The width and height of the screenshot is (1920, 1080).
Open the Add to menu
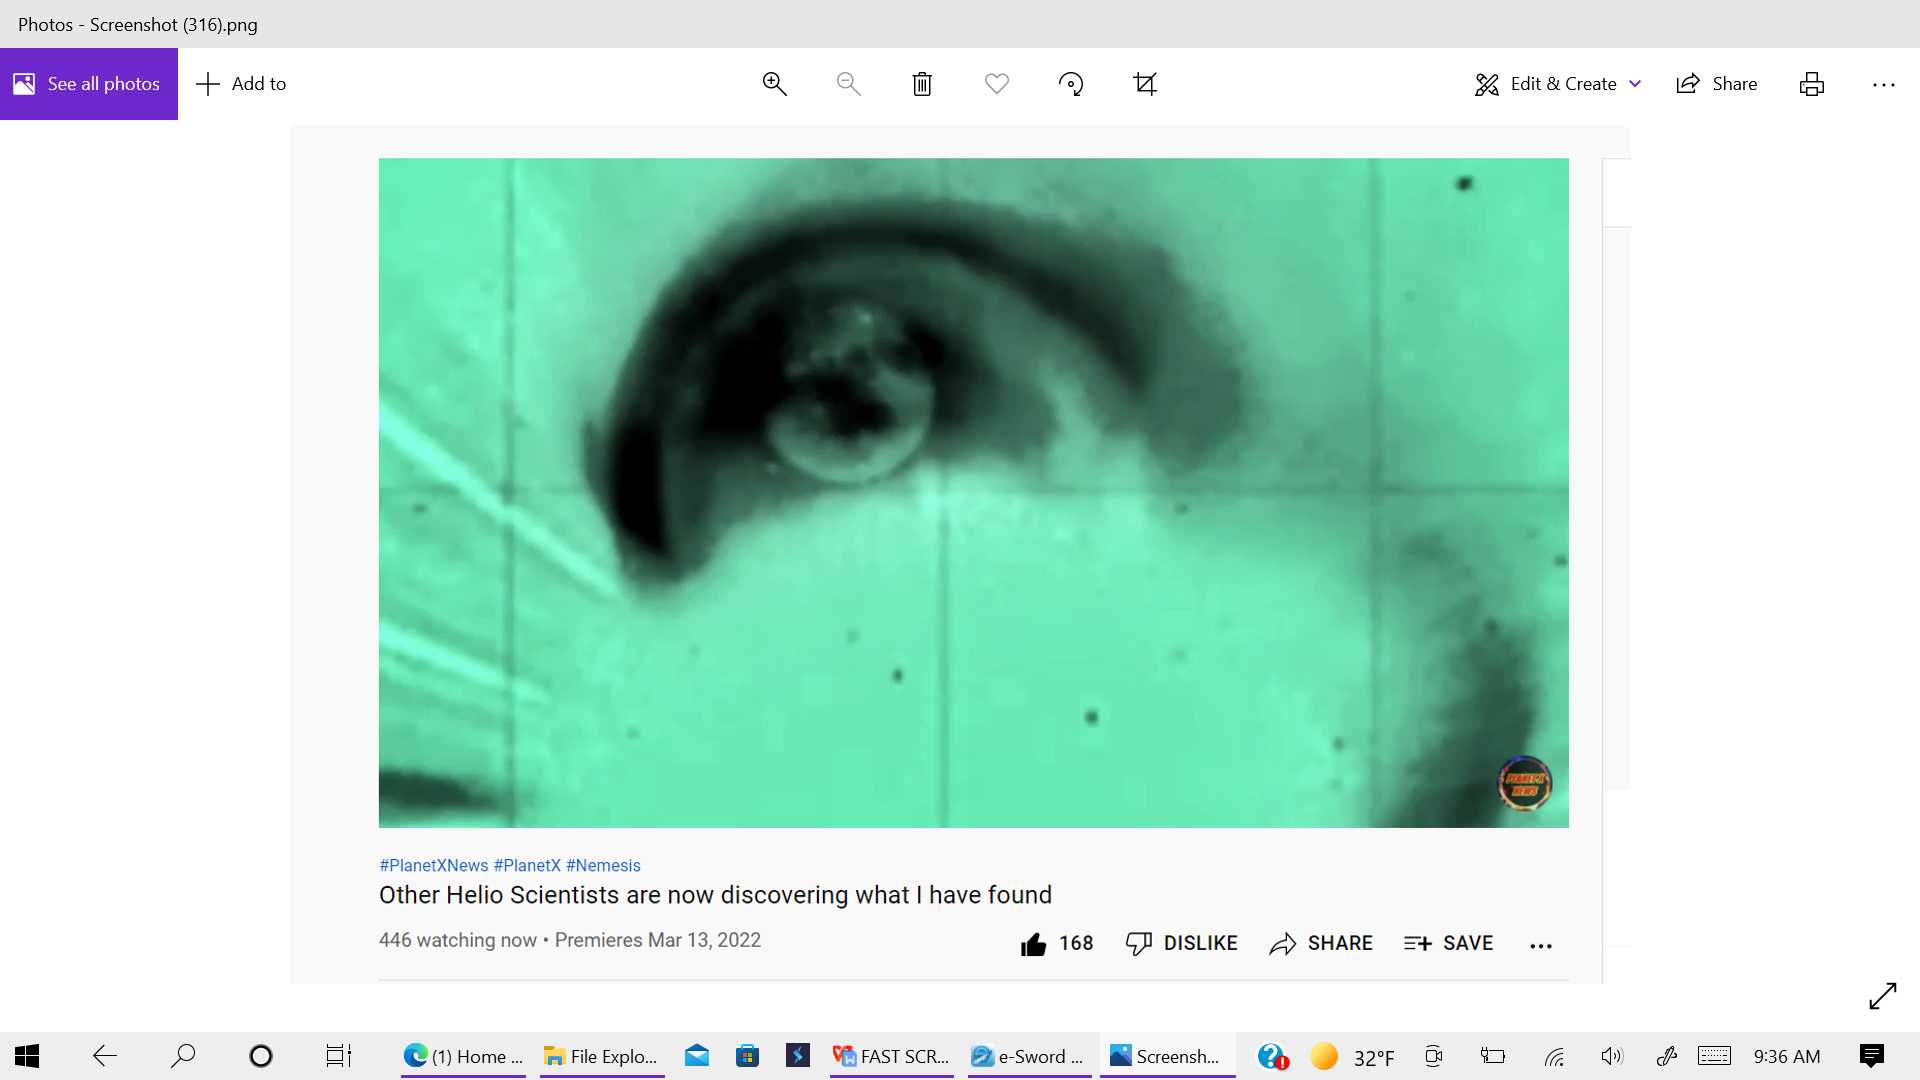pyautogui.click(x=241, y=84)
